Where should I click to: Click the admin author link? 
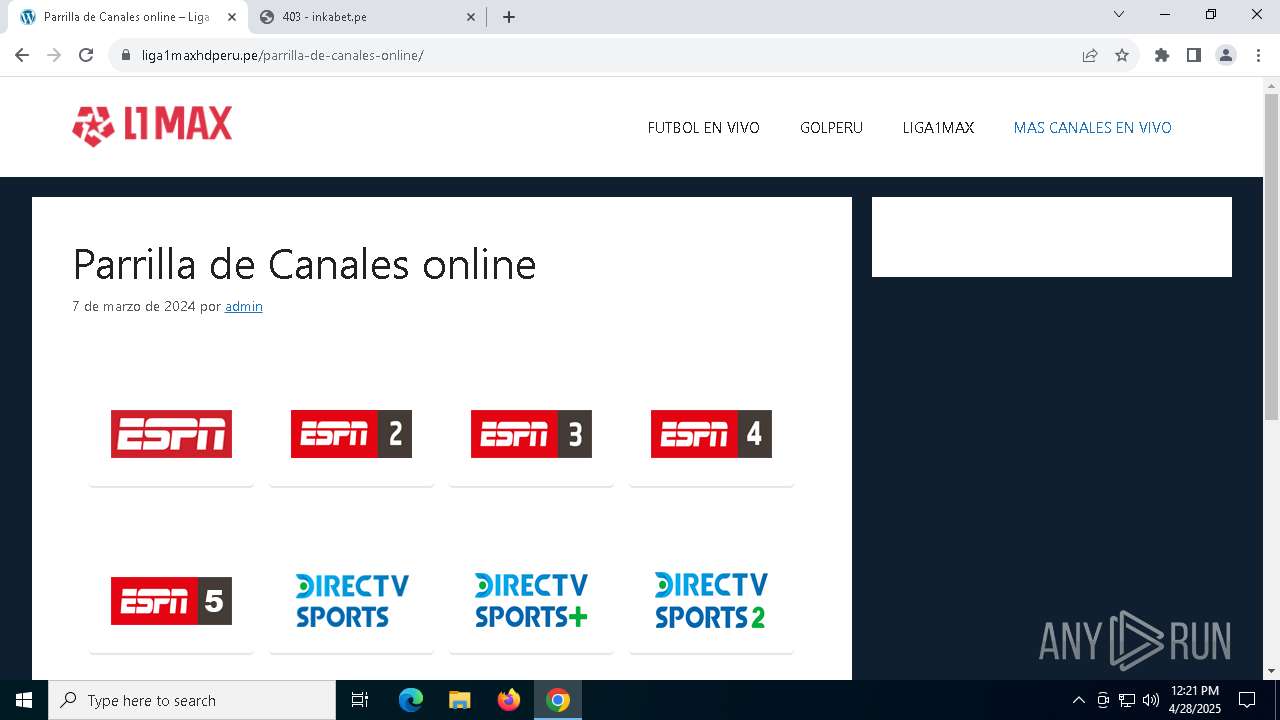tap(244, 306)
